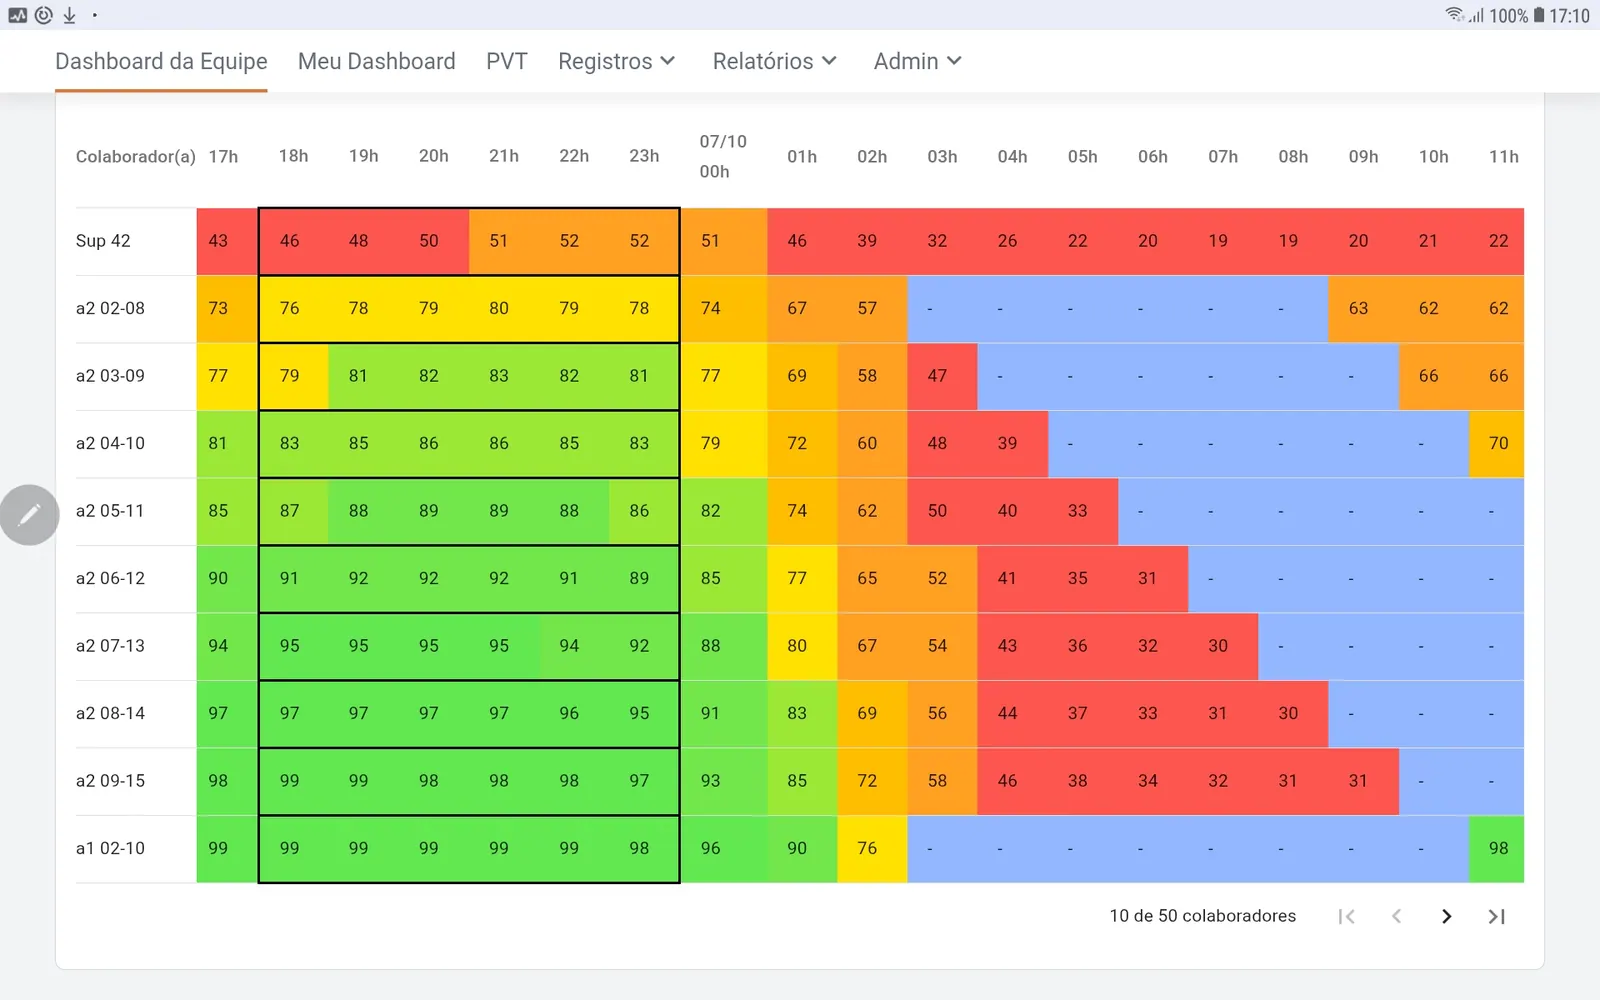Viewport: 1600px width, 1000px height.
Task: Go to the next page of colaboradores
Action: (x=1446, y=916)
